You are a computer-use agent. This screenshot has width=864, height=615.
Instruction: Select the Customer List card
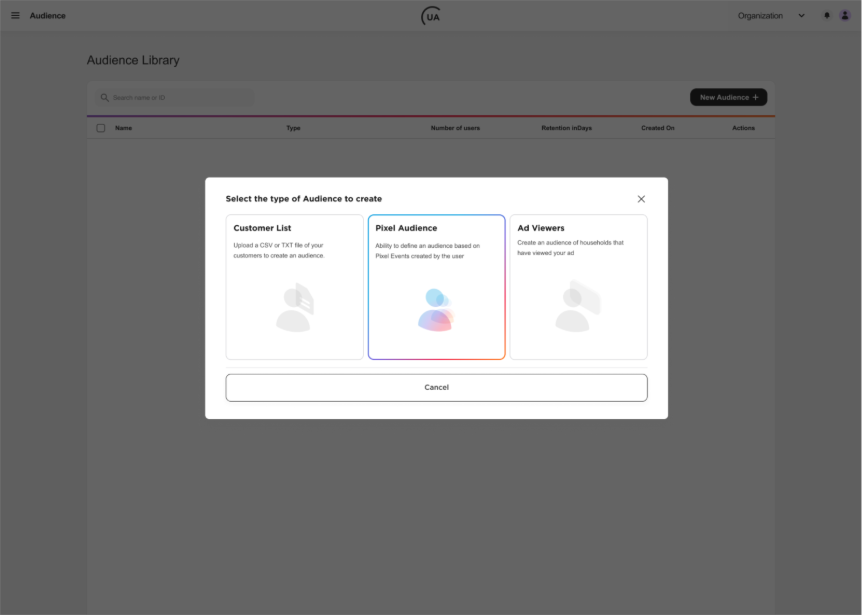[294, 286]
